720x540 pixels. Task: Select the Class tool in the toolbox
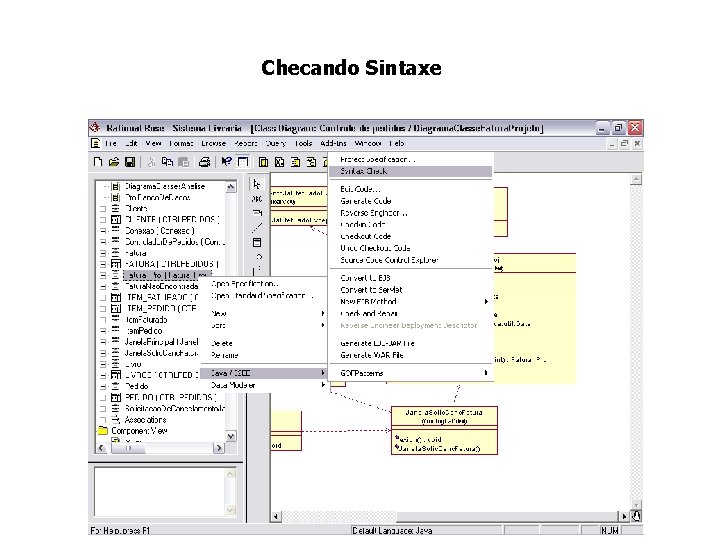(257, 242)
